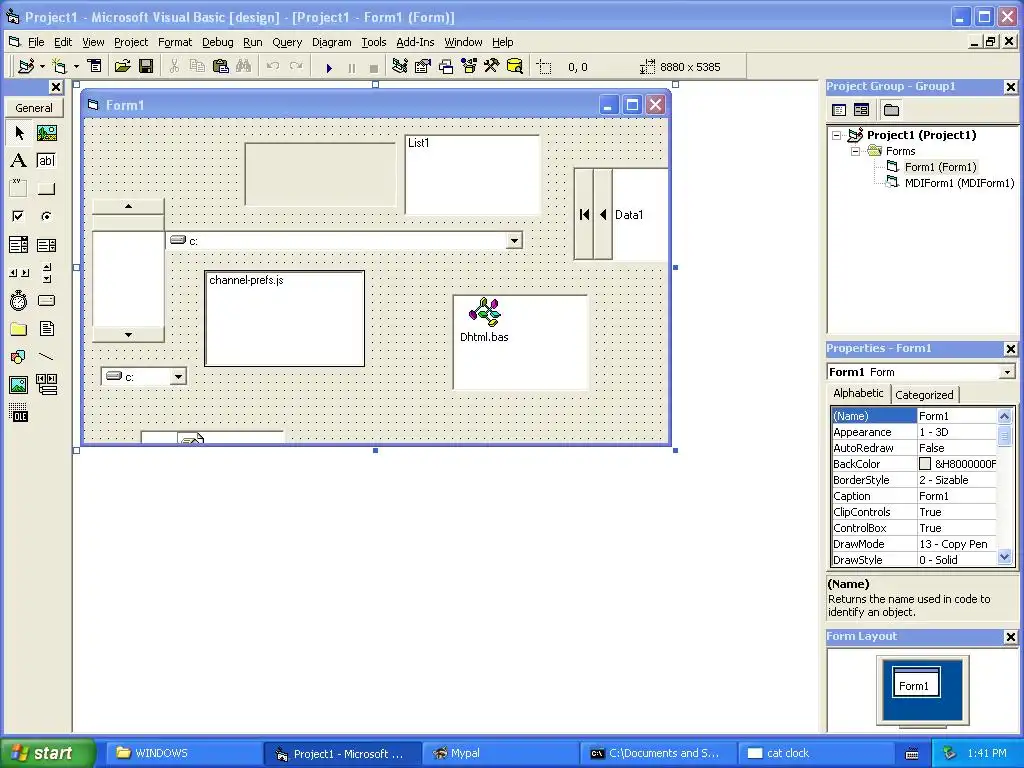
Task: Select the OLE container tool
Action: point(19,413)
